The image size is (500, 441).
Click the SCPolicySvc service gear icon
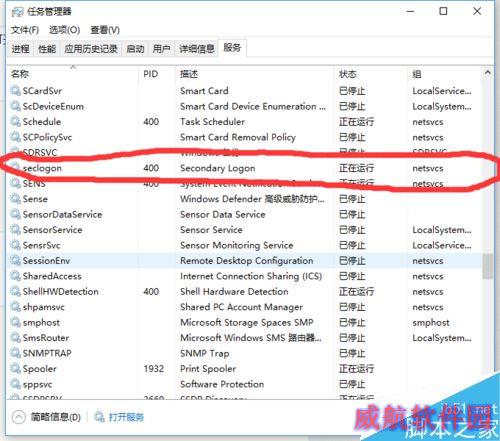coord(15,137)
